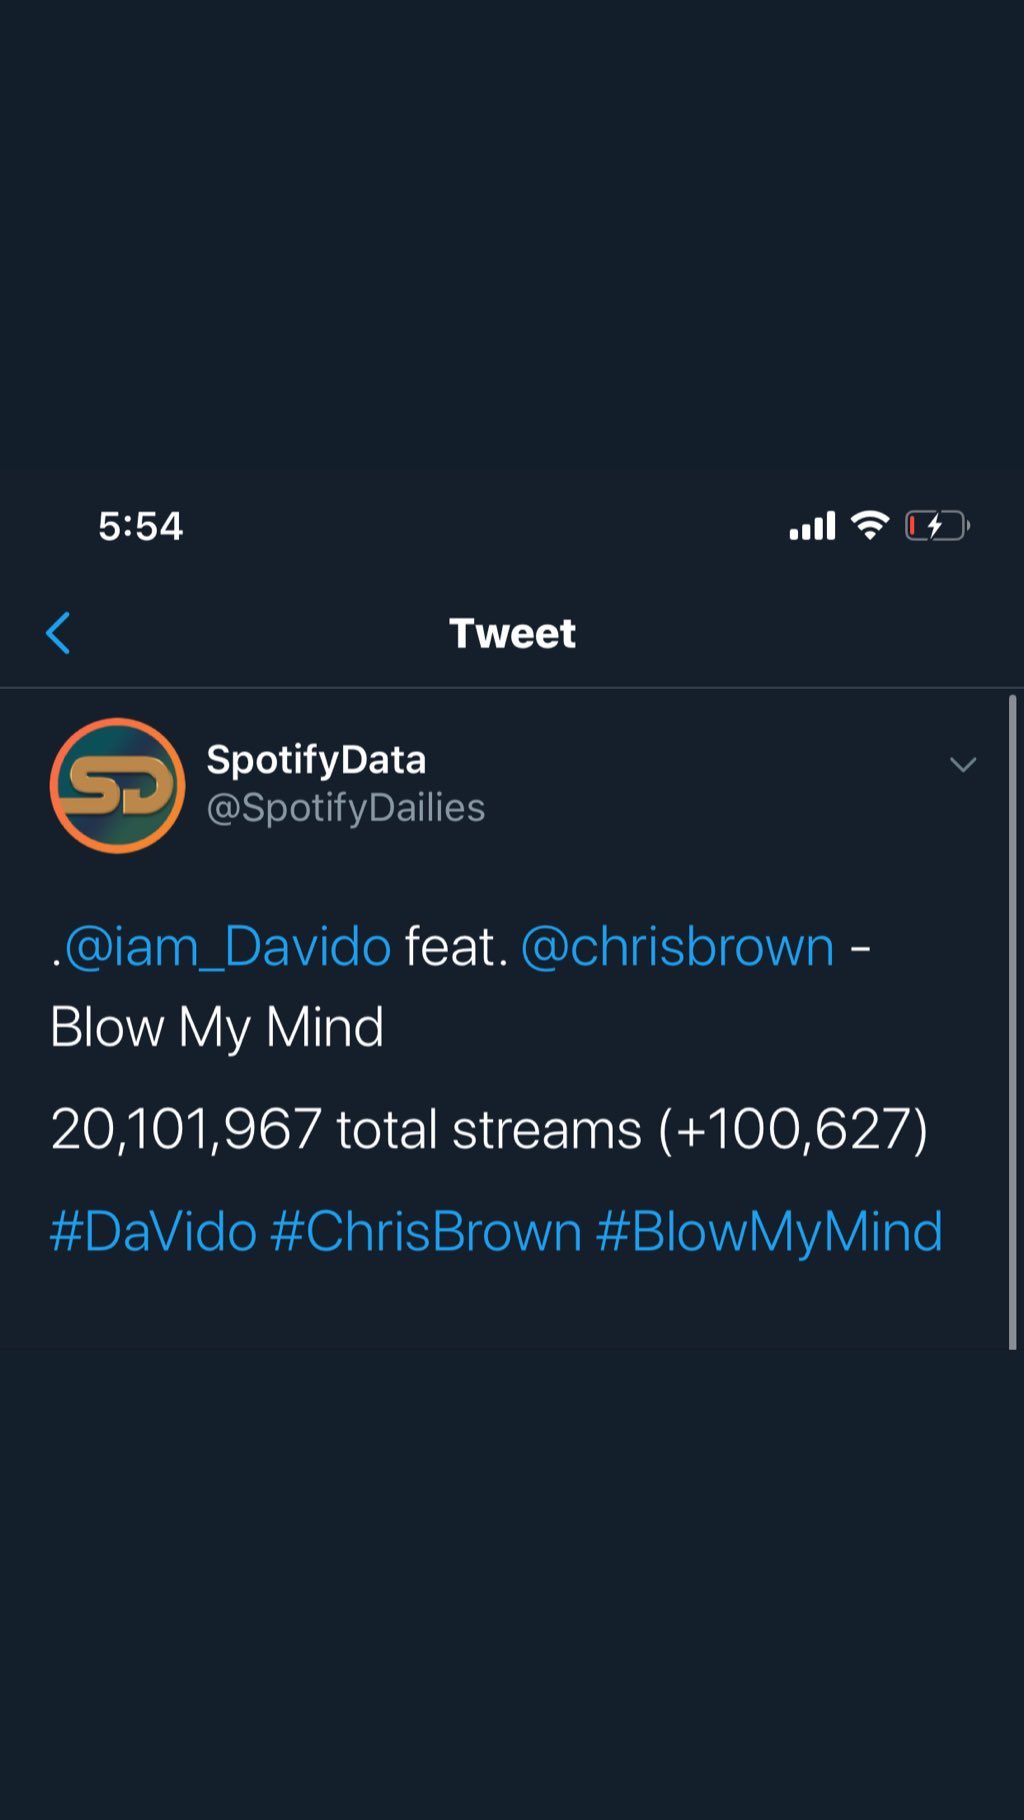Viewport: 1024px width, 1820px height.
Task: Tap the blue back arrow
Action: coord(58,633)
